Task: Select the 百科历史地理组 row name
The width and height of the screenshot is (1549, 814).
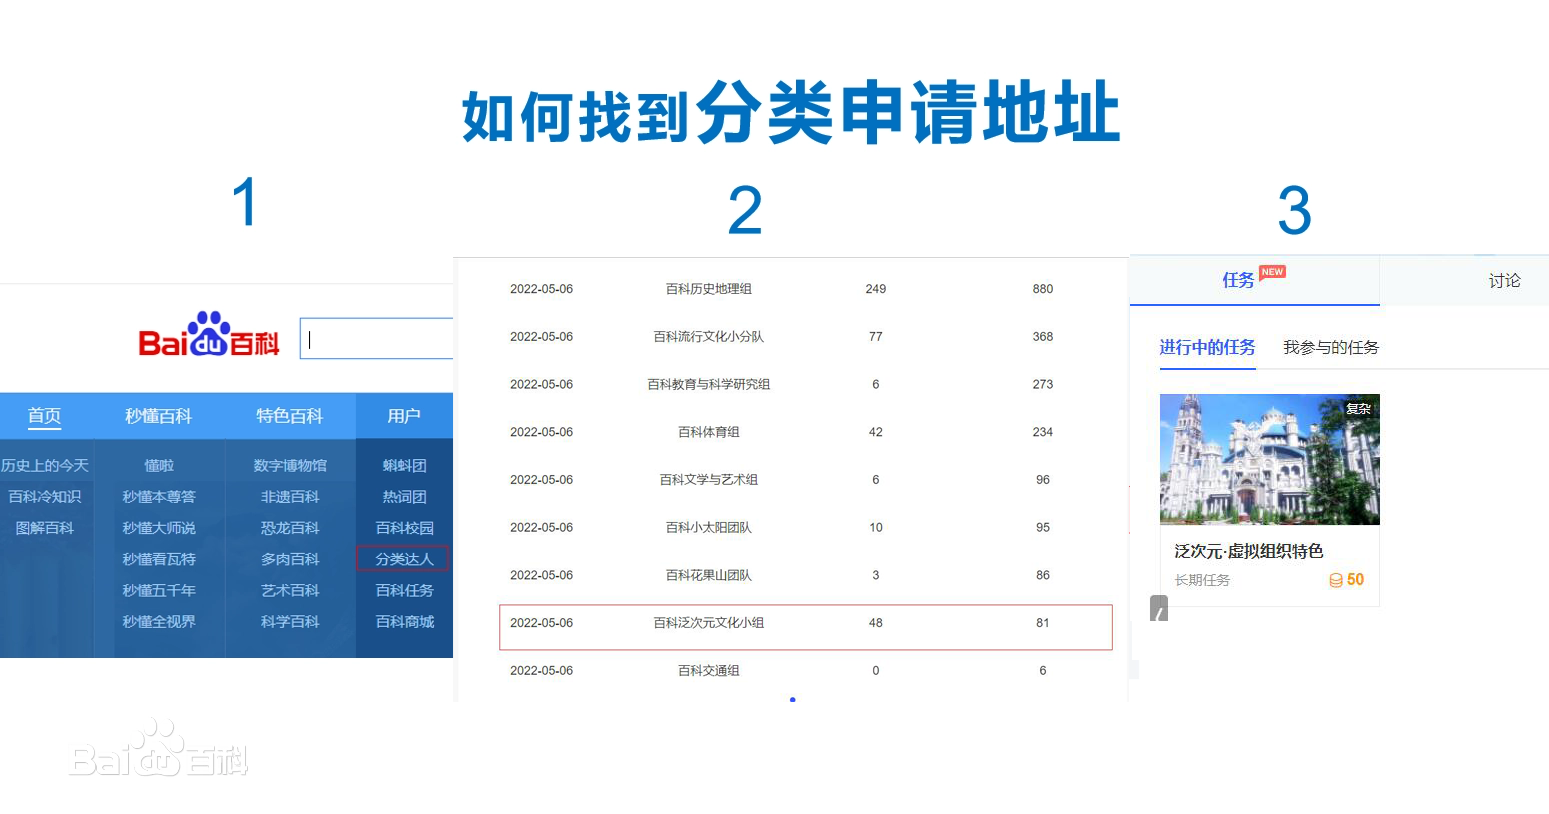Action: pos(709,289)
